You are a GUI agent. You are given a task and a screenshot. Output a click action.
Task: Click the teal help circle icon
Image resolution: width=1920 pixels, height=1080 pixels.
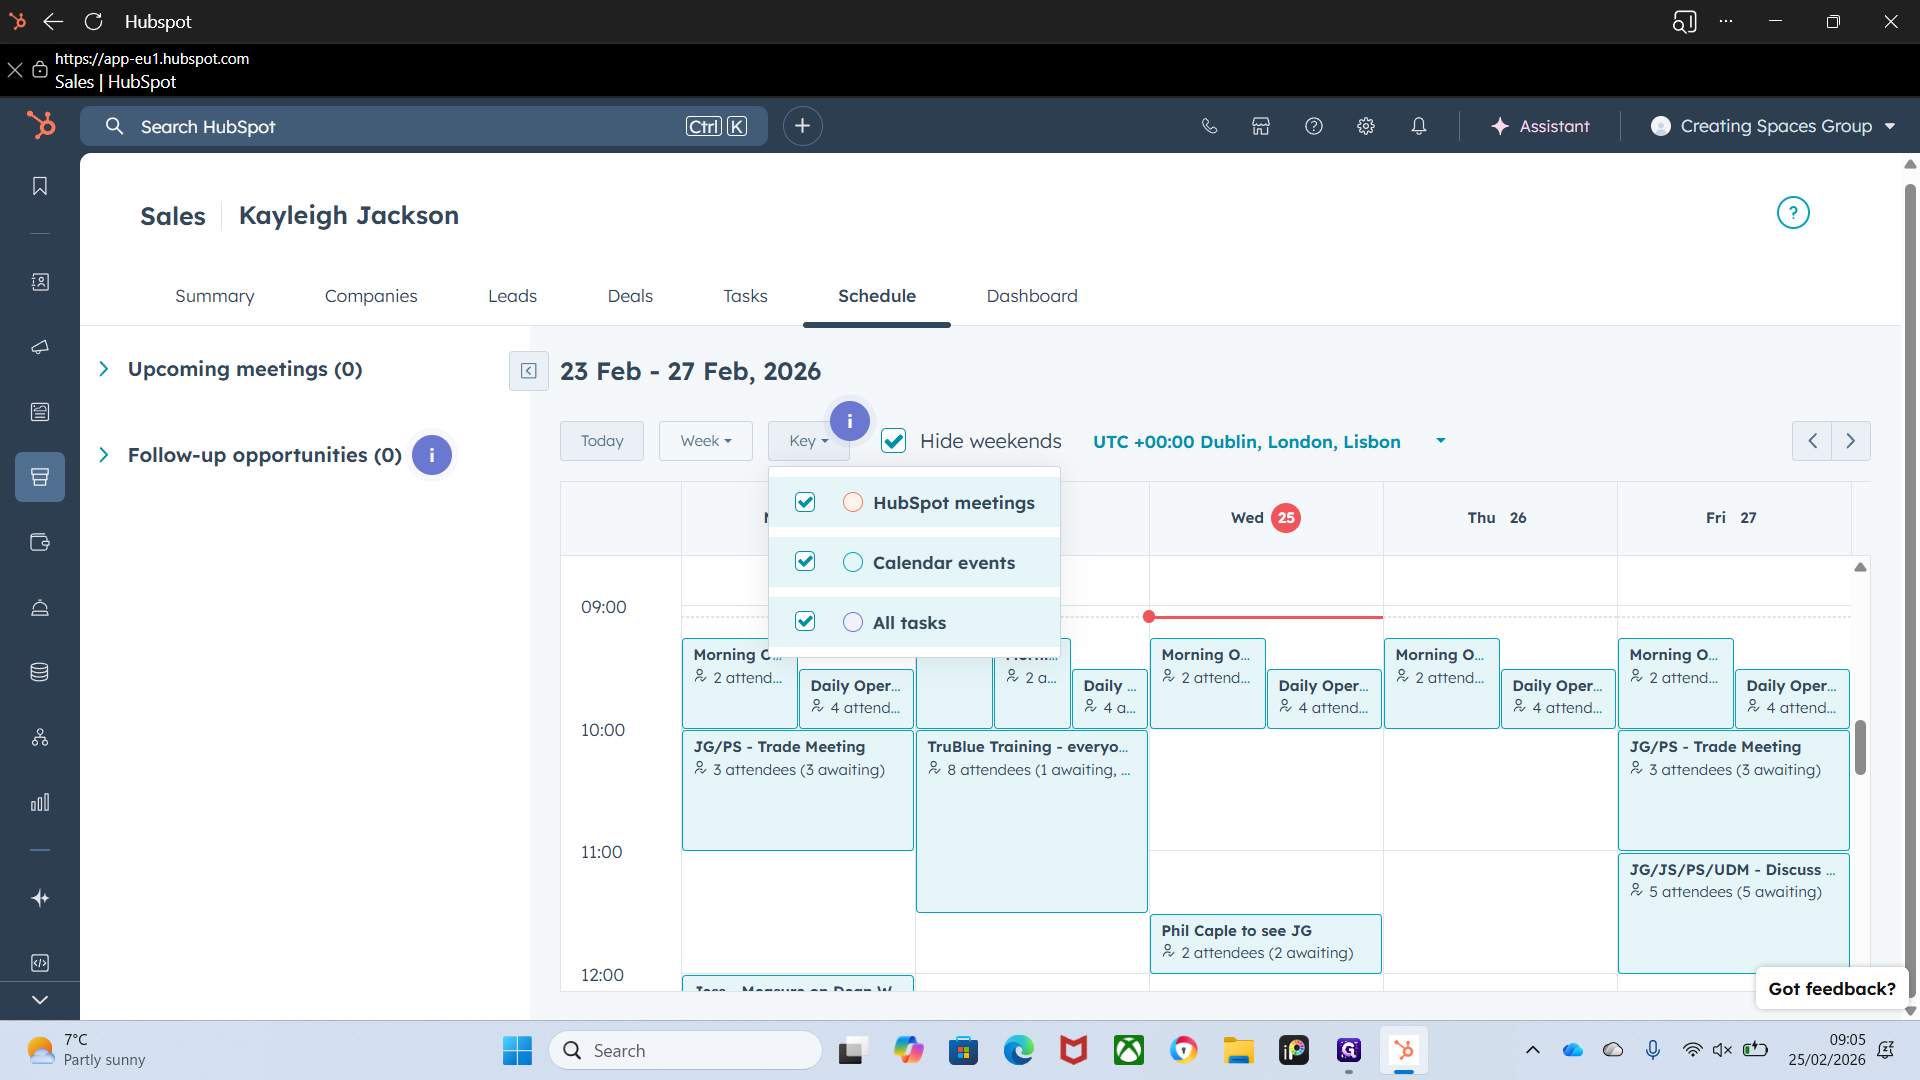point(1793,213)
